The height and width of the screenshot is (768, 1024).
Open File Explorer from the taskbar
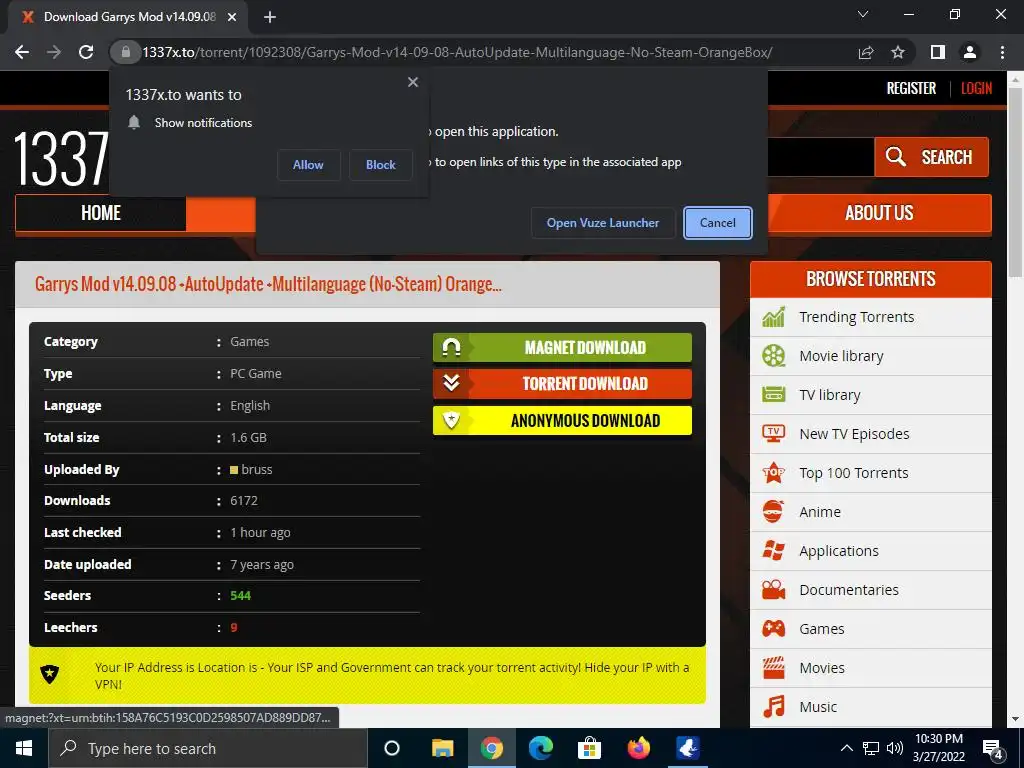(442, 748)
